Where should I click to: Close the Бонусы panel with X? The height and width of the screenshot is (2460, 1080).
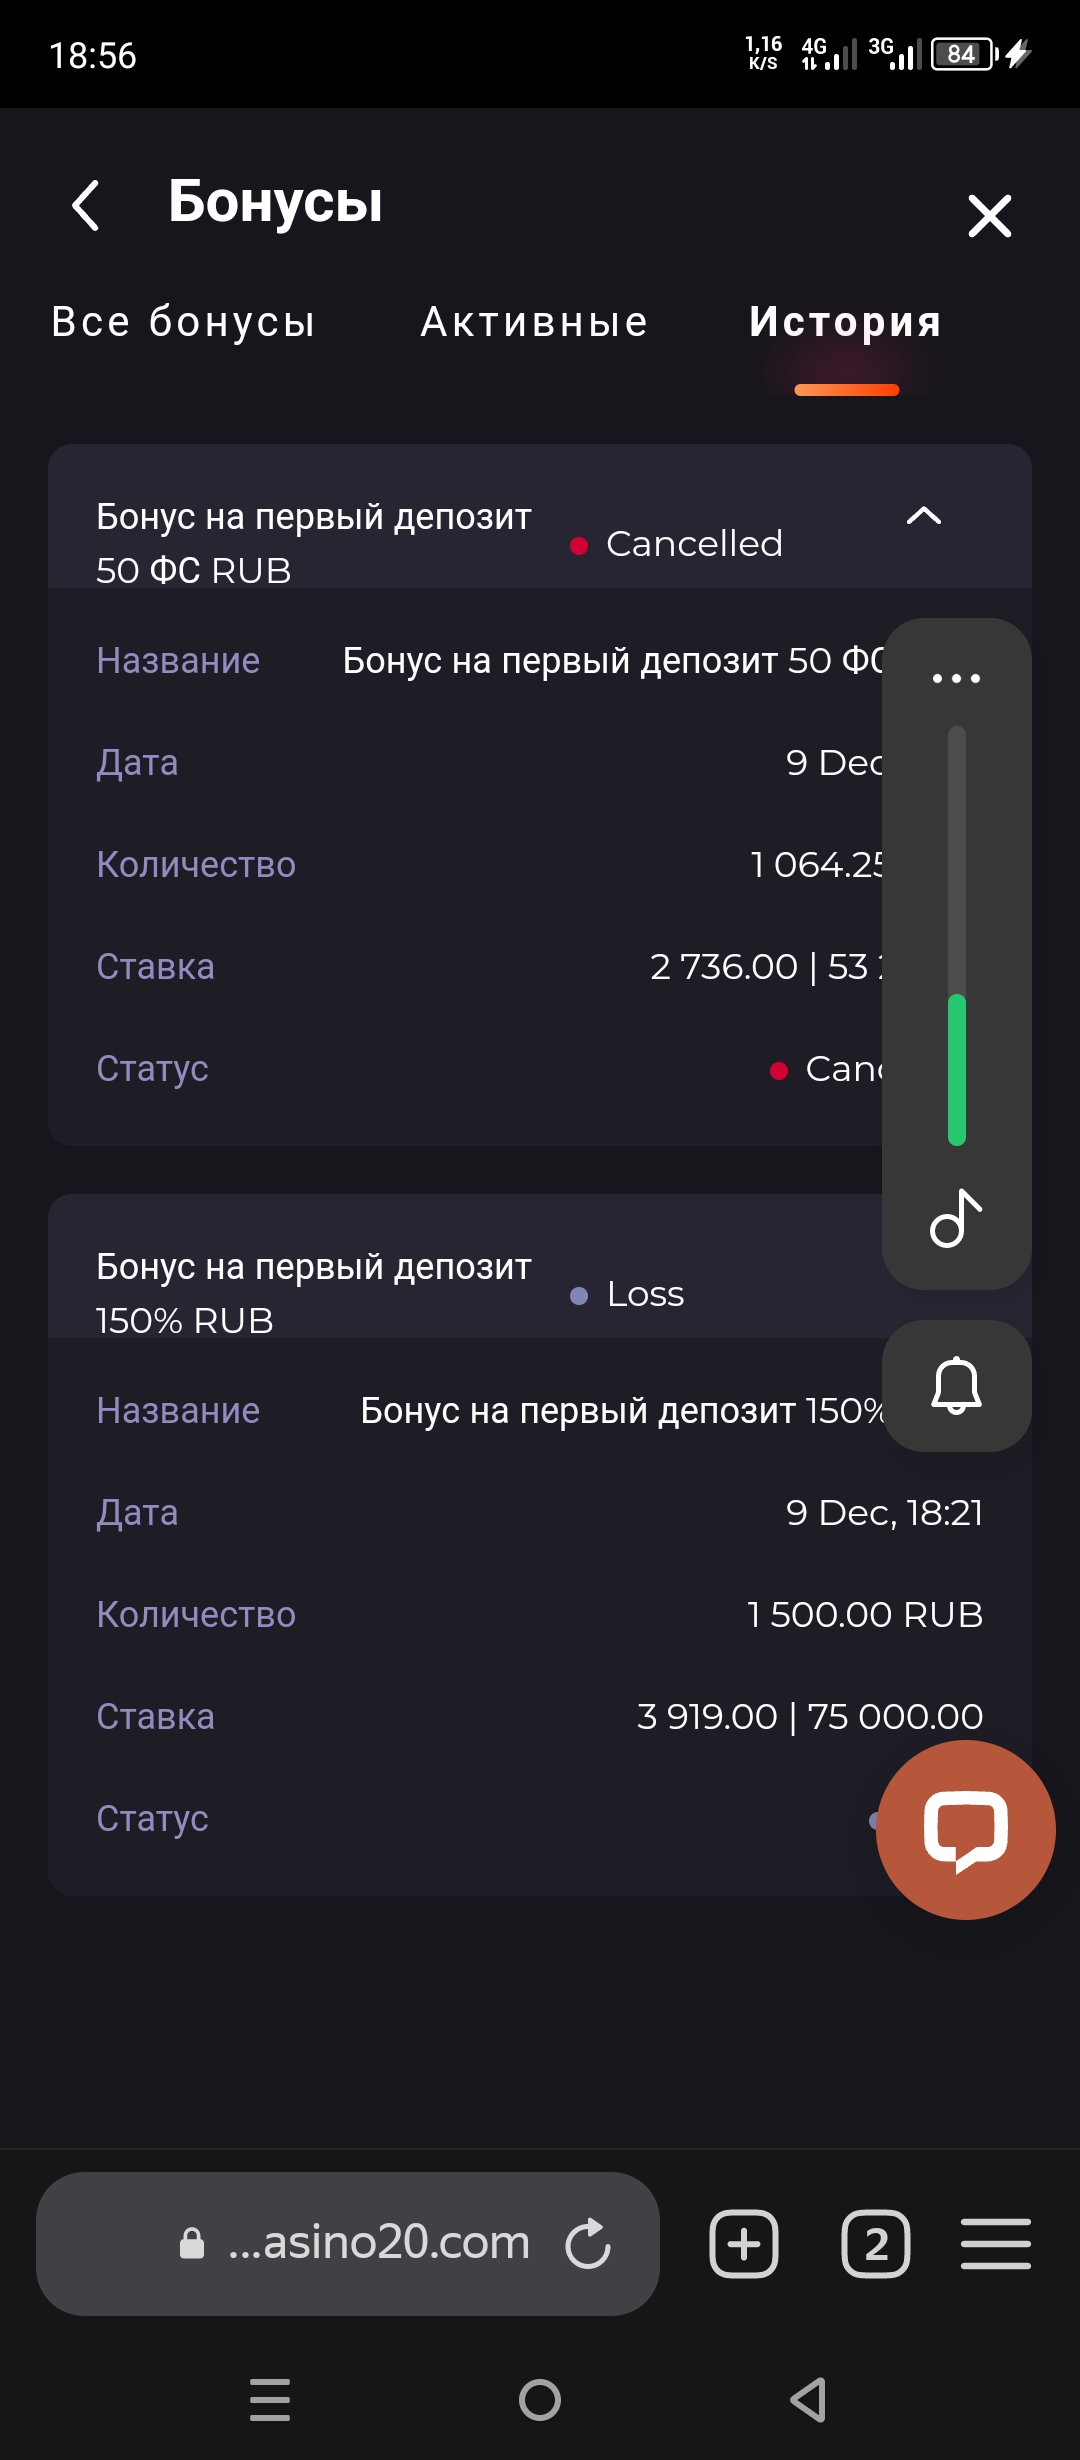pos(989,216)
